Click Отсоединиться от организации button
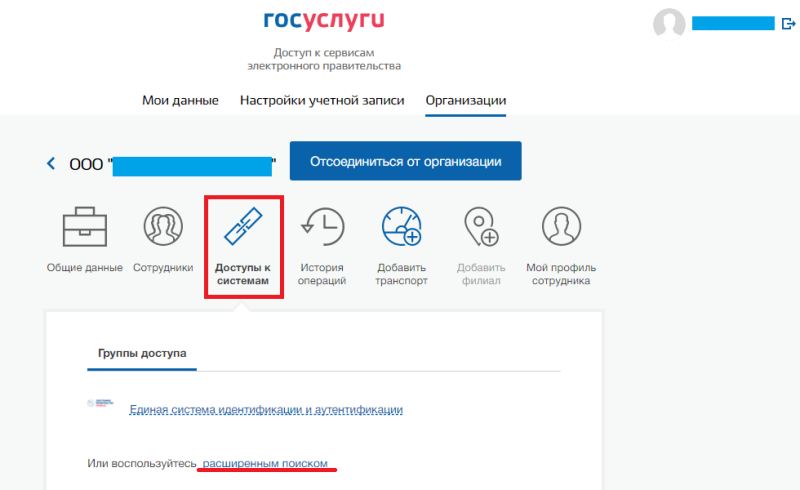 click(406, 161)
